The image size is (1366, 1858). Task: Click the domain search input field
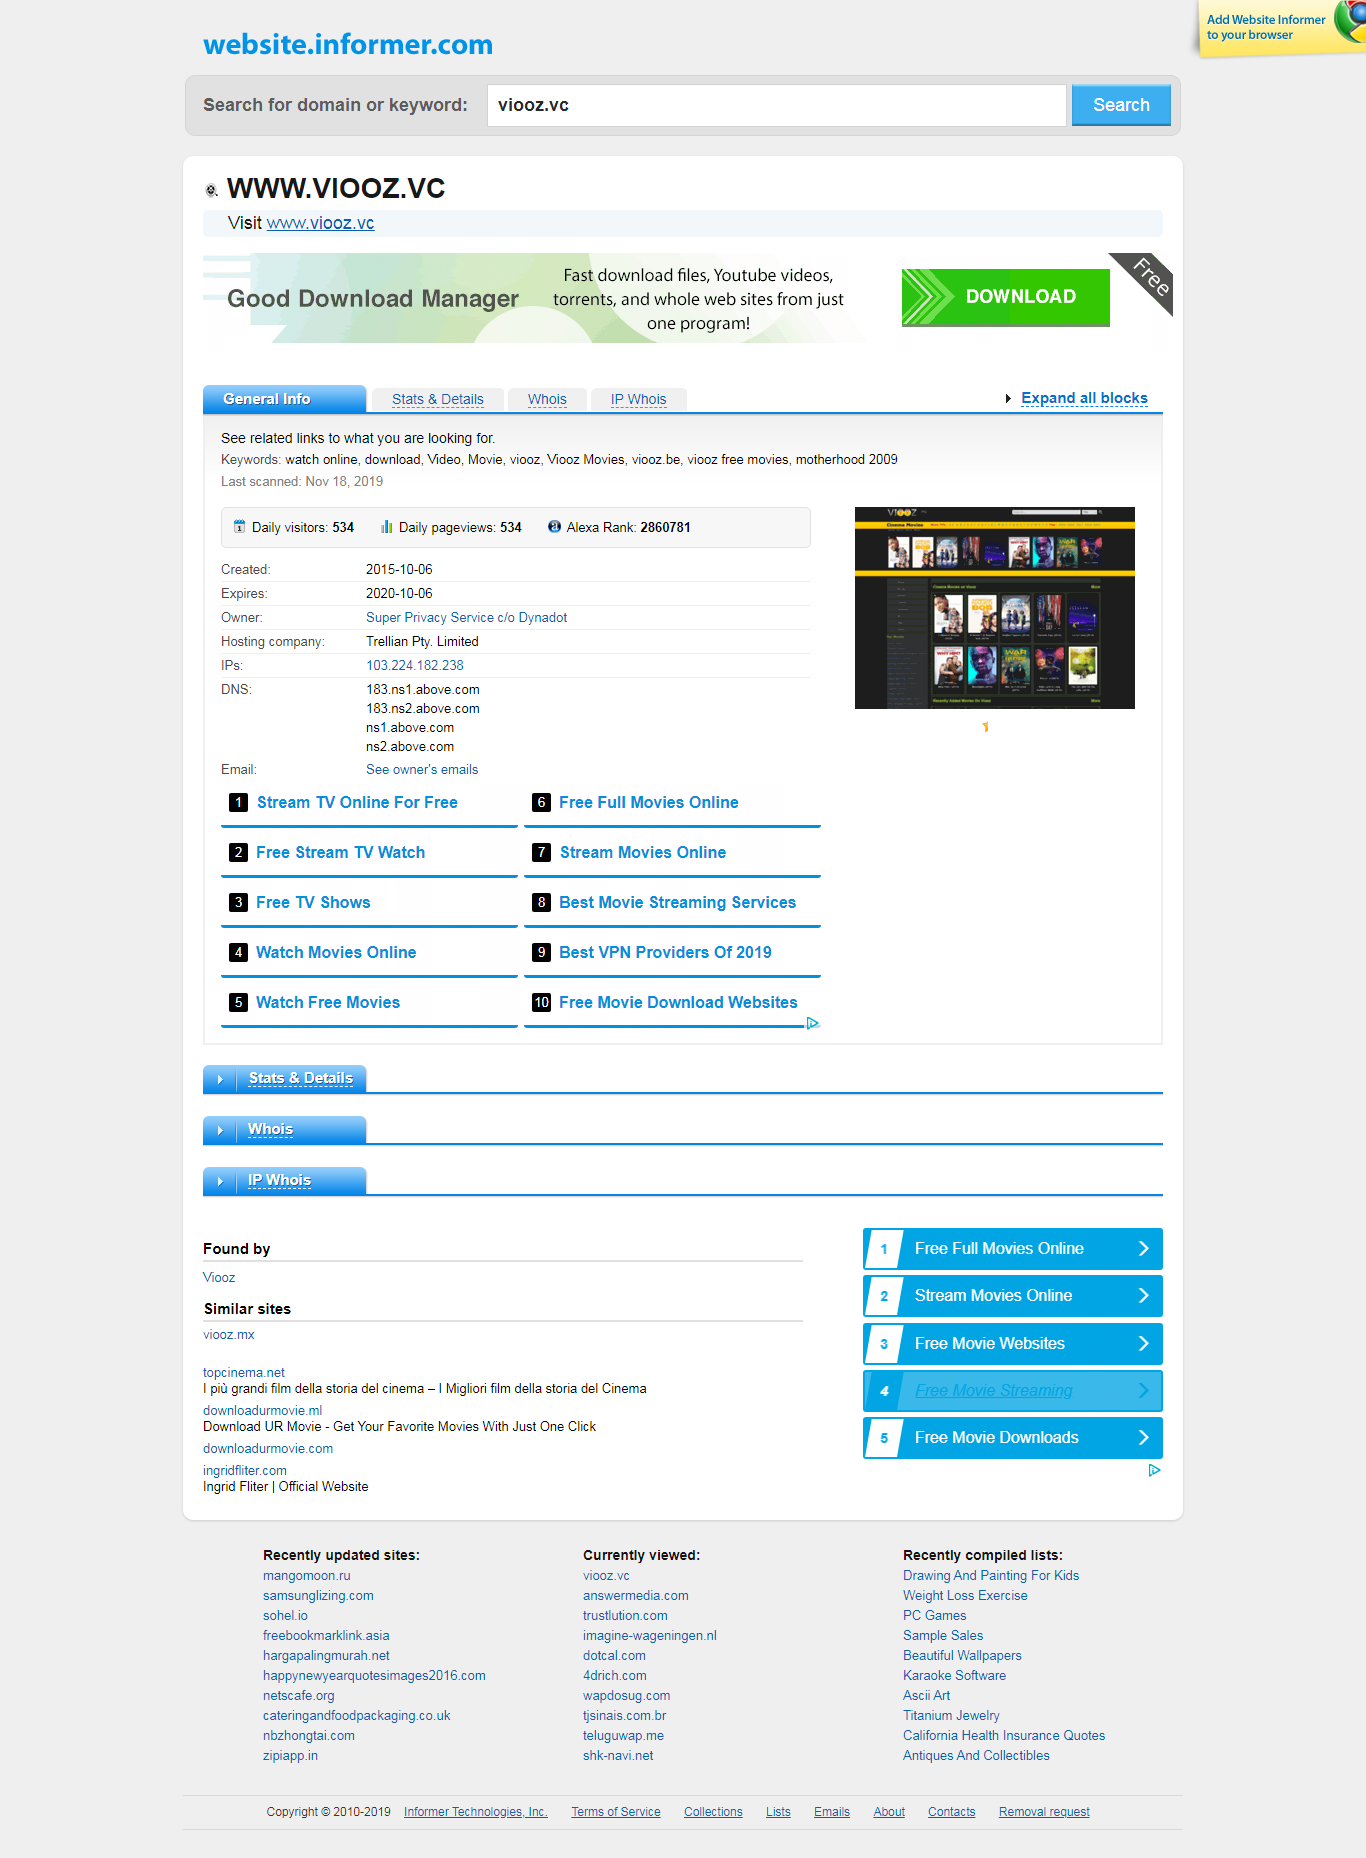(777, 105)
